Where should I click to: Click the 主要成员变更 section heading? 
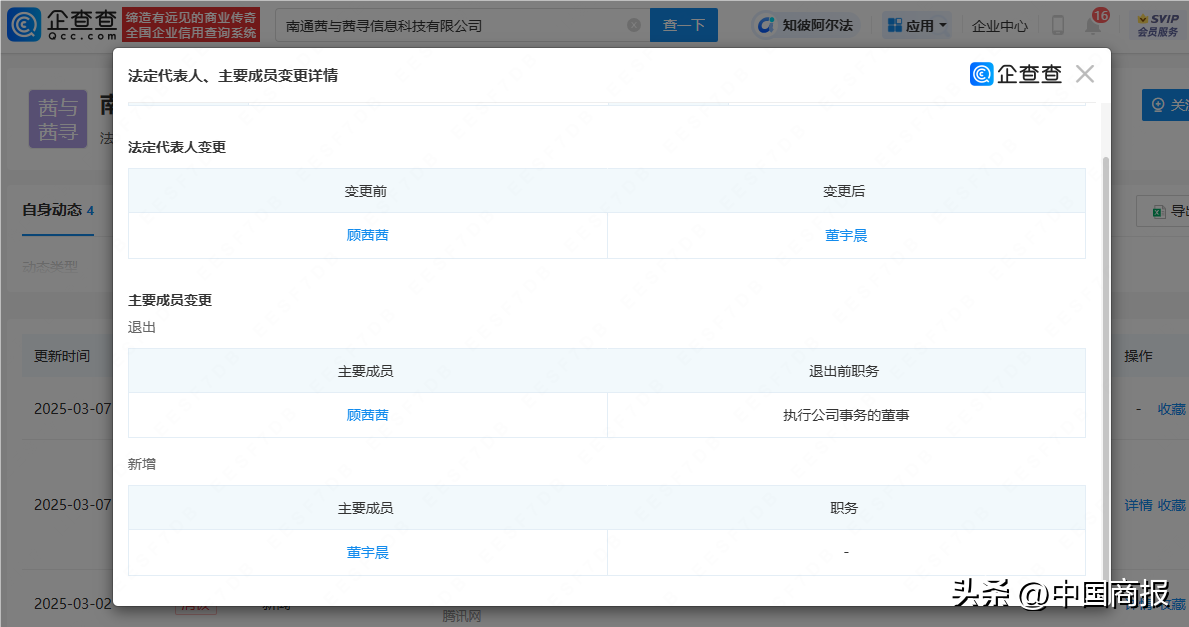tap(170, 300)
